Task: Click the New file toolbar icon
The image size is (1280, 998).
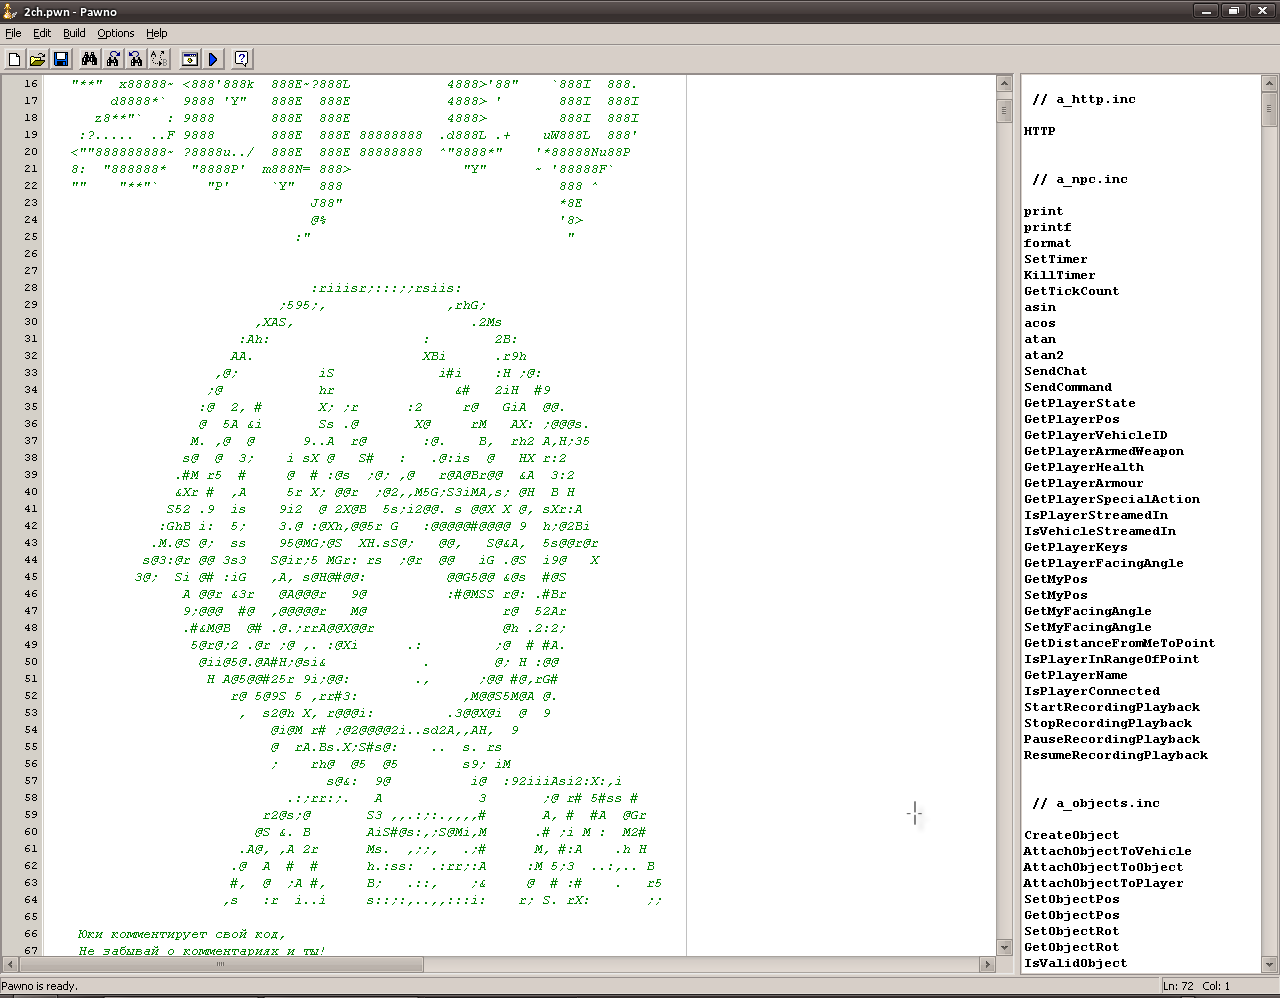Action: tap(14, 59)
